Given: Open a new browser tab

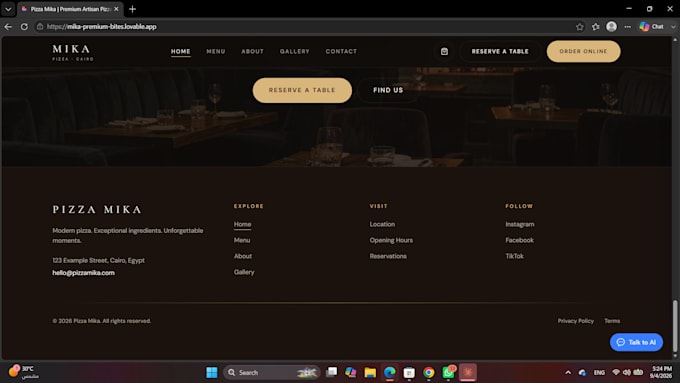Looking at the screenshot, I should pos(132,9).
